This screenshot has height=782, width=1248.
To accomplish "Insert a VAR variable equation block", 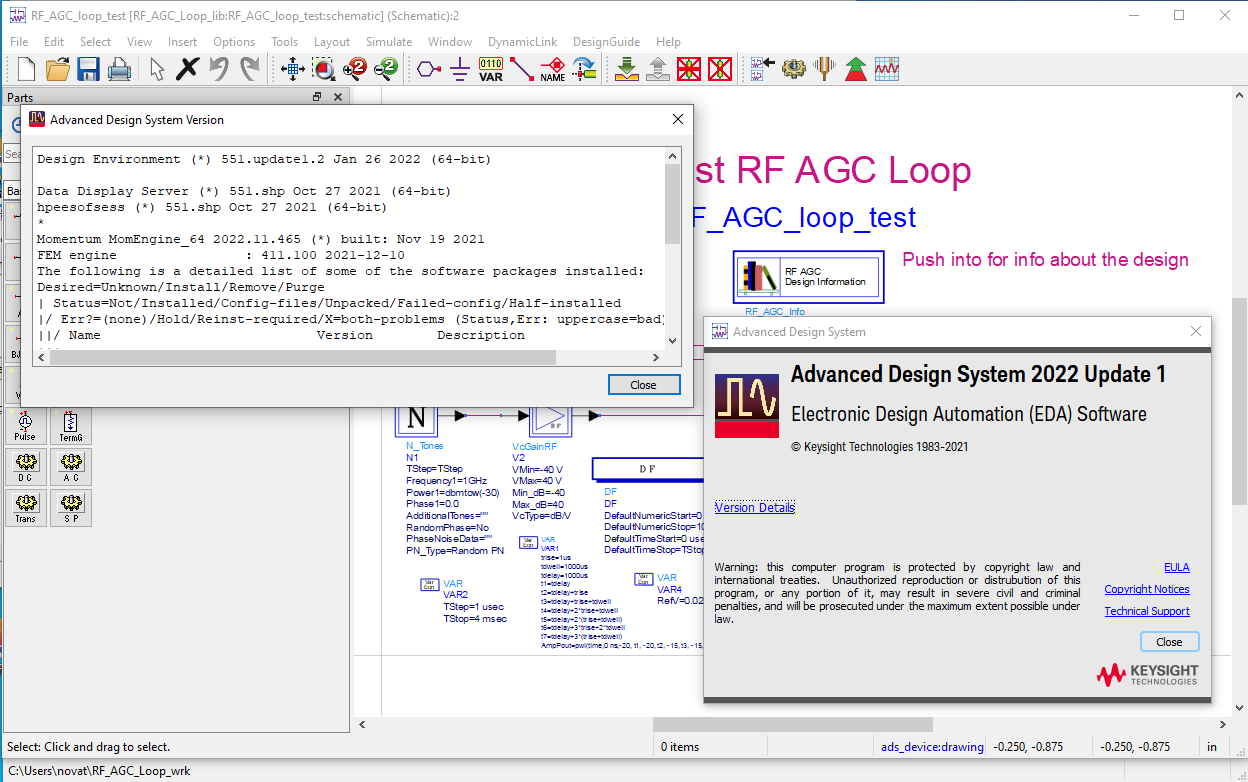I will (491, 69).
